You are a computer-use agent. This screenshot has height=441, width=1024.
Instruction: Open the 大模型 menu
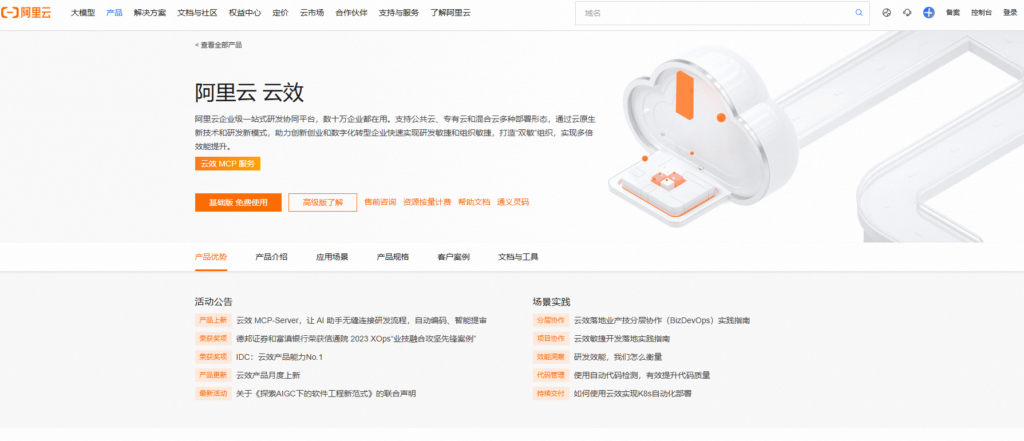(x=83, y=13)
